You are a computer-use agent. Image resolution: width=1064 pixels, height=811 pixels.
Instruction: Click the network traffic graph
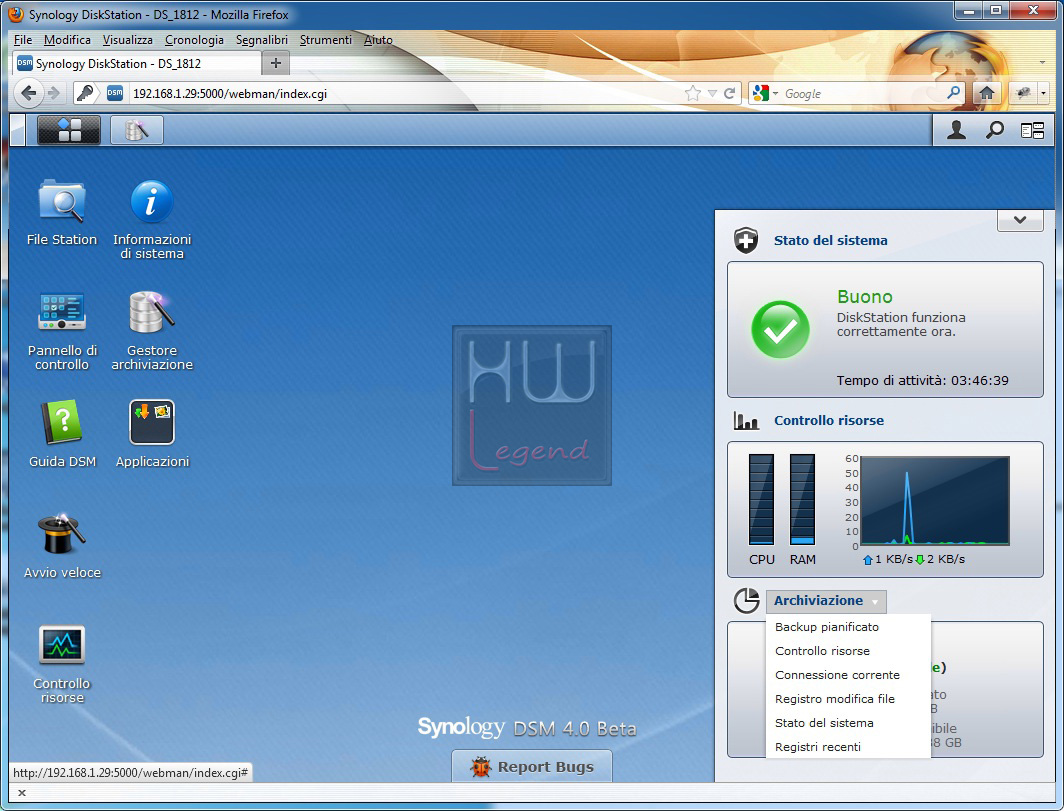tap(934, 501)
